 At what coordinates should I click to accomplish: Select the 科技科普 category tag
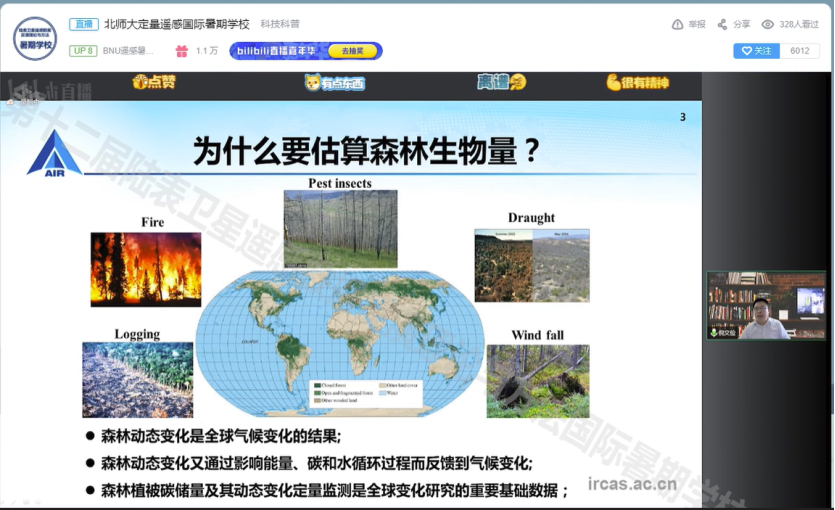tap(280, 24)
